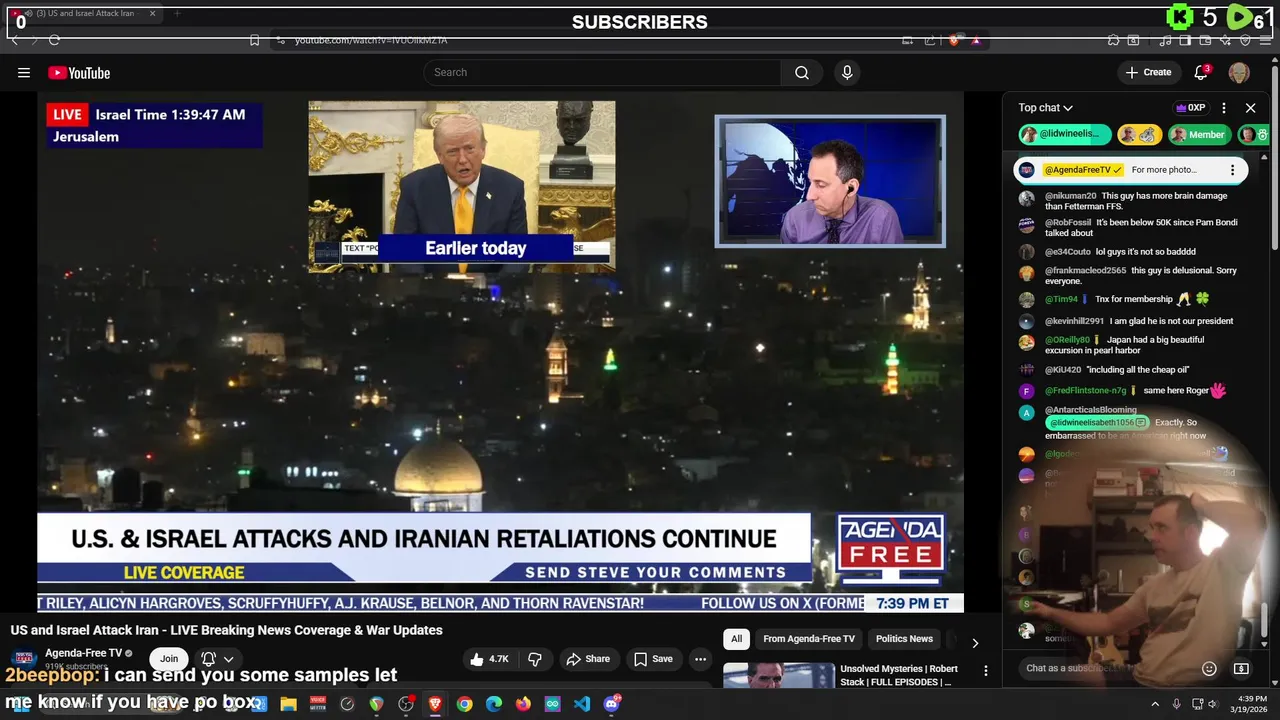Open Google Chrome from the taskbar
This screenshot has height=720, width=1280.
tap(464, 704)
